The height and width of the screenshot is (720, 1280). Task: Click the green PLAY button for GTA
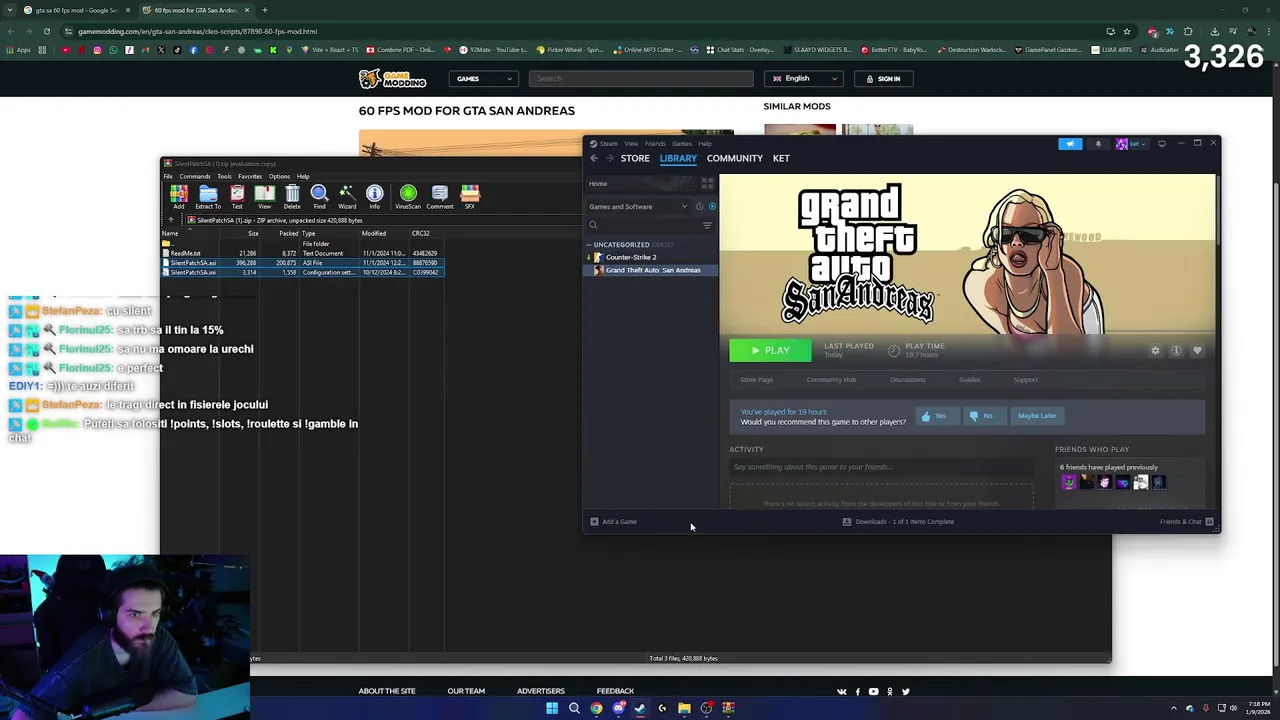770,350
